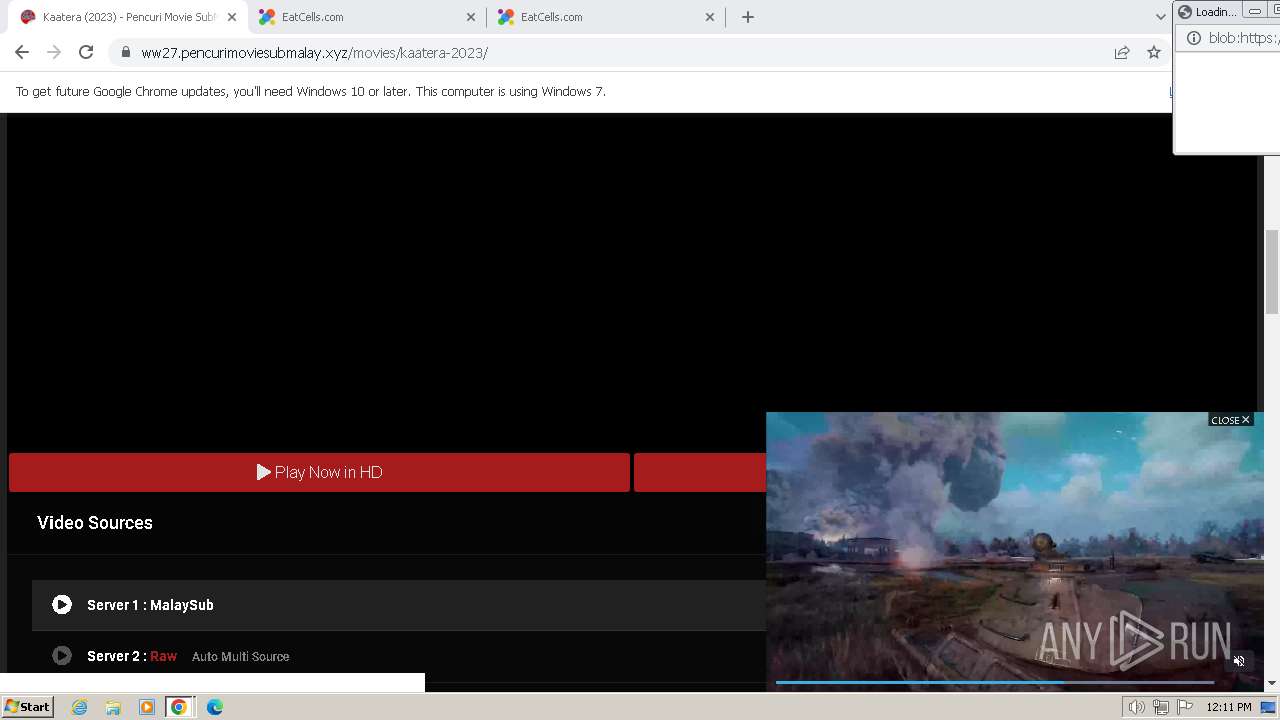
Task: Select Chrome icon in taskbar
Action: [179, 707]
